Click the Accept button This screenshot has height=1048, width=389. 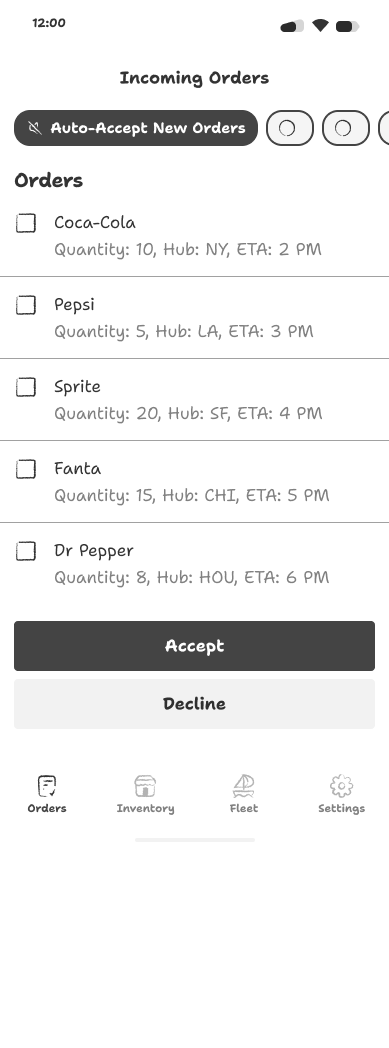click(x=194, y=646)
